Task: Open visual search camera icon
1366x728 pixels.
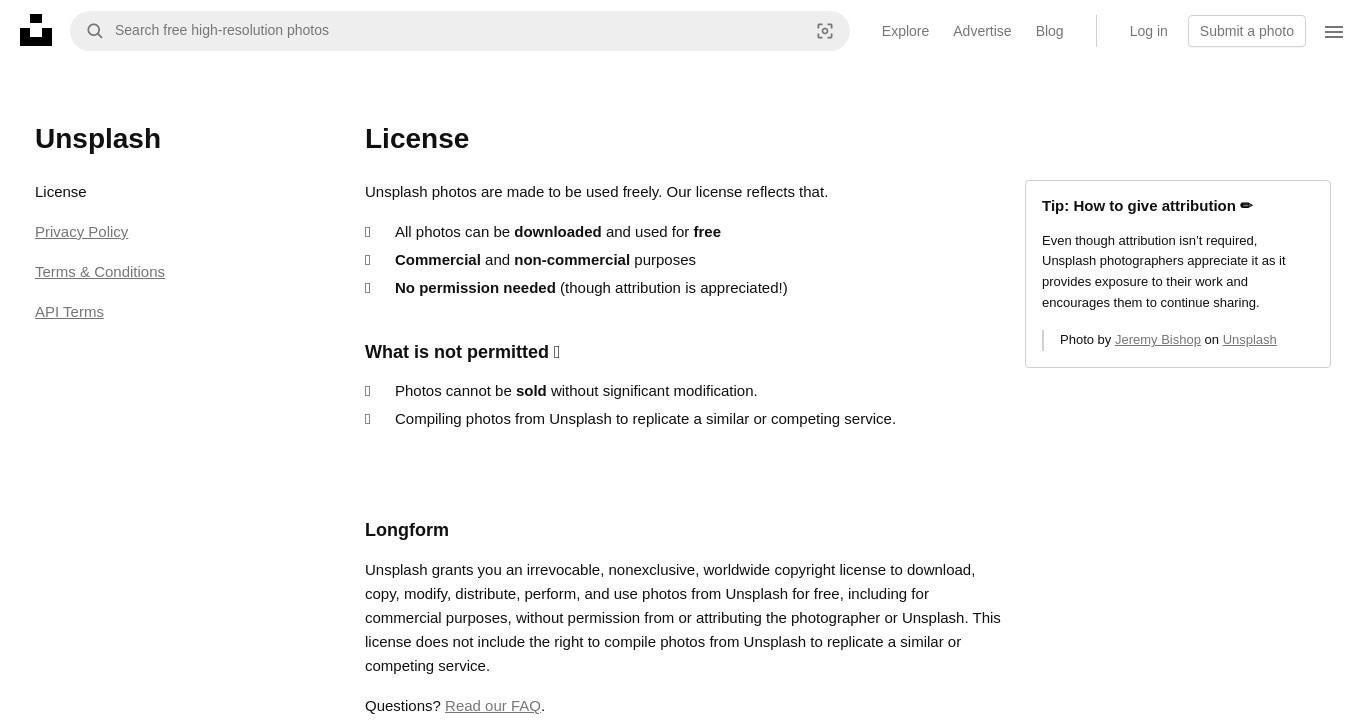Action: (x=825, y=31)
